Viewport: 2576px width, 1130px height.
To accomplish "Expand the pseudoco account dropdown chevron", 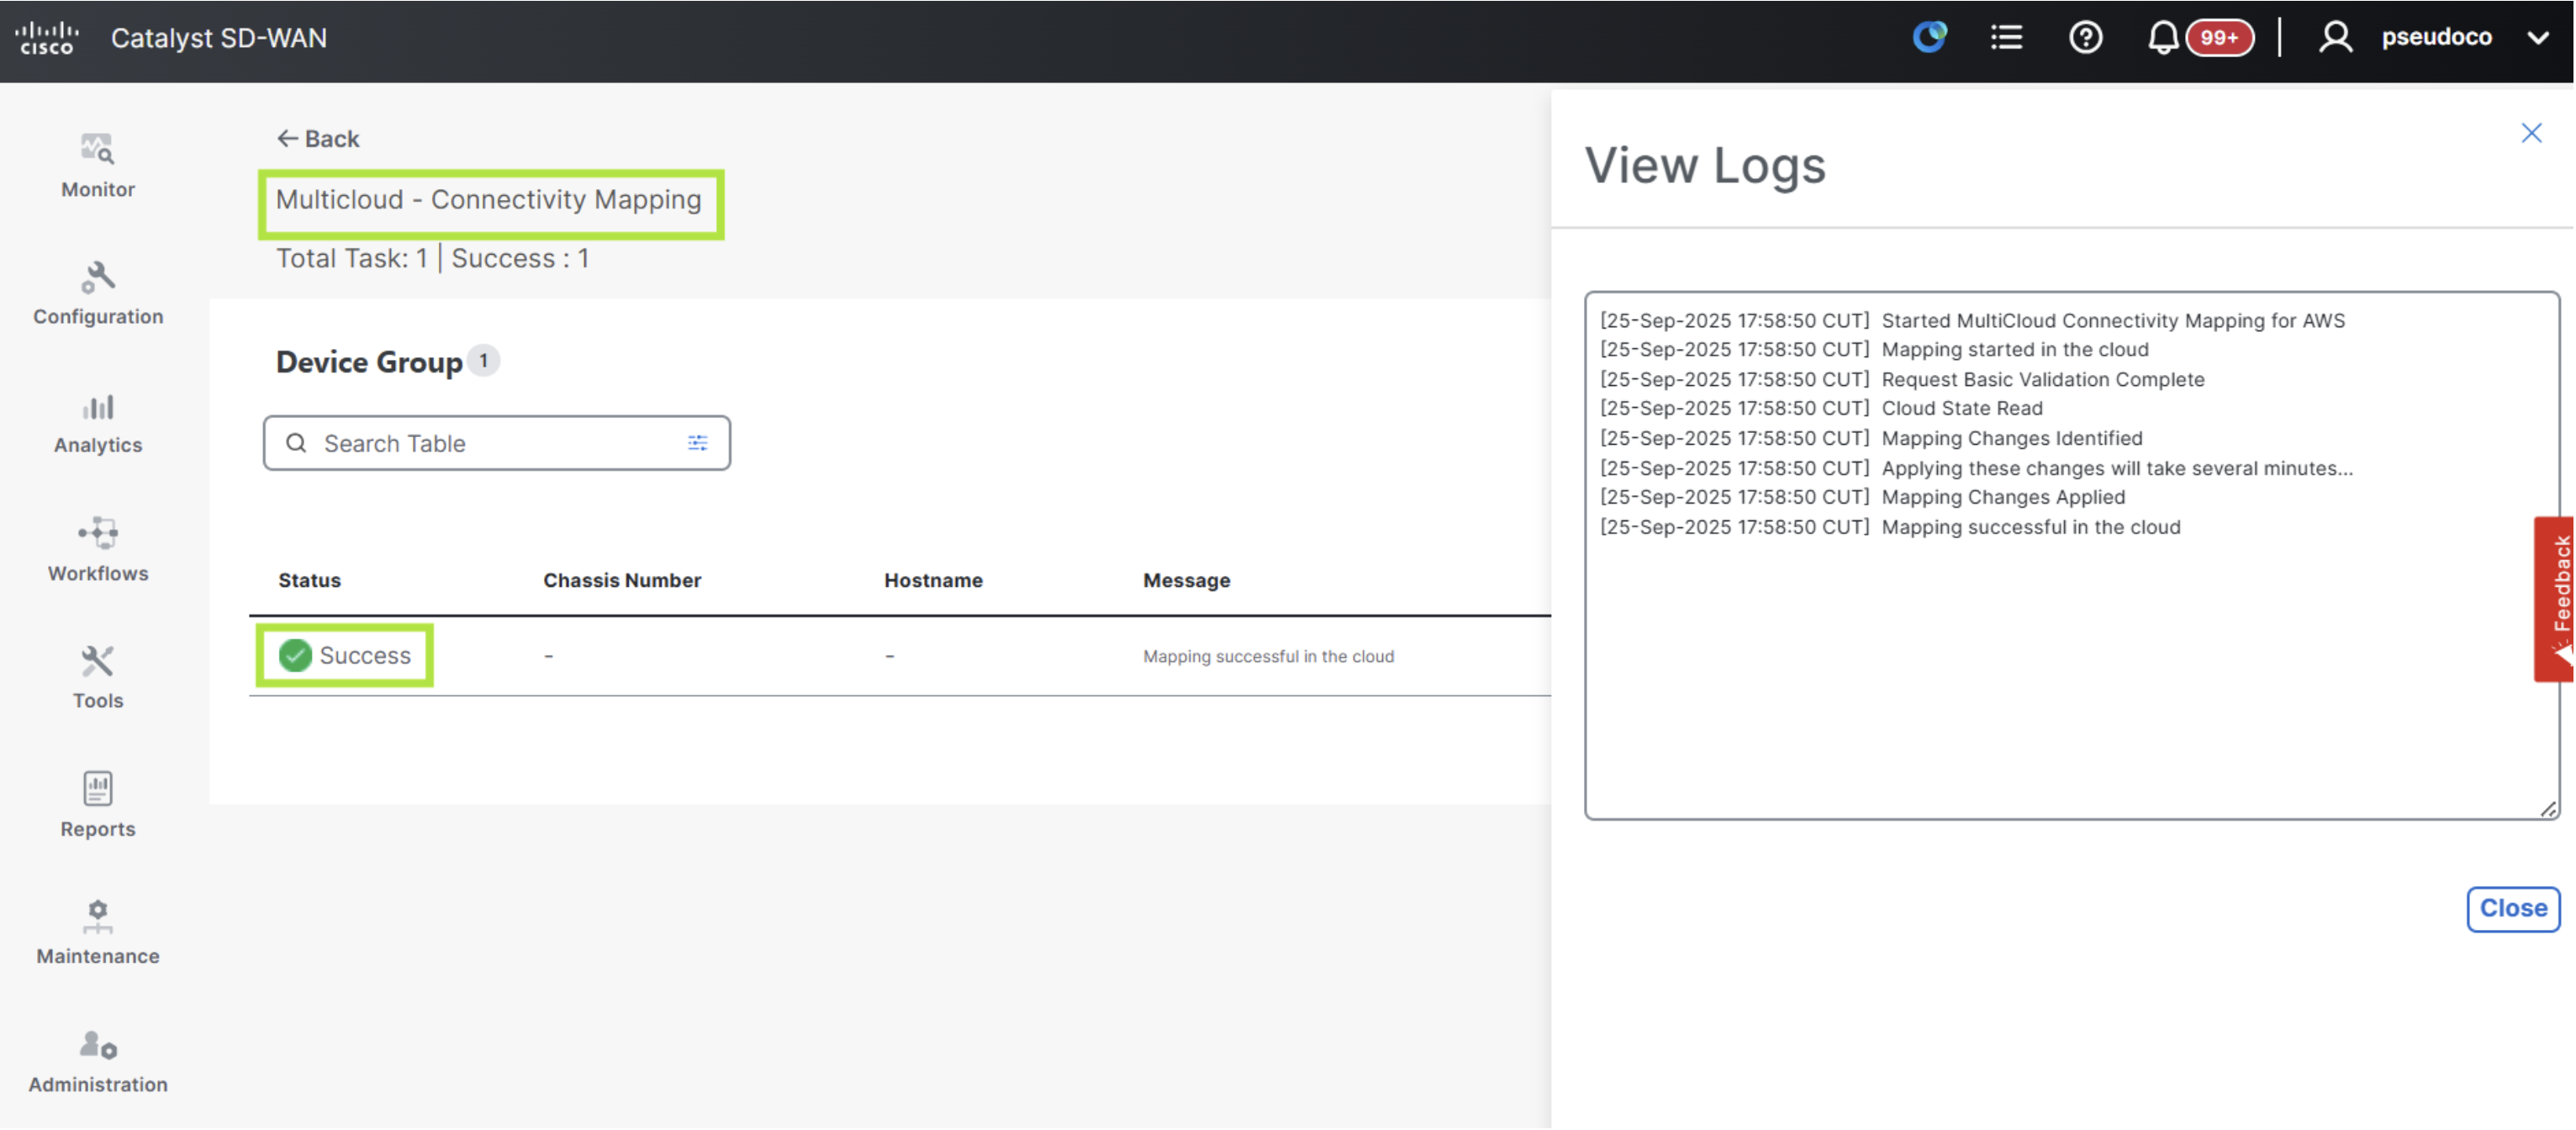I will coord(2537,38).
